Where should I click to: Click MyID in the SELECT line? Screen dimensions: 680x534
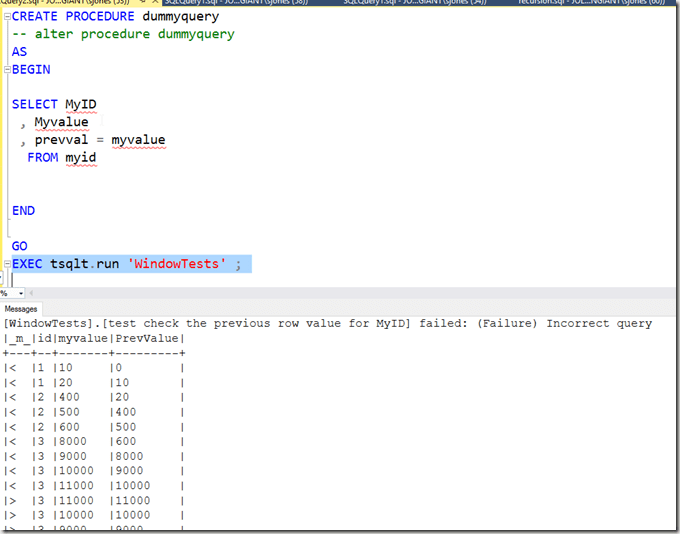81,104
